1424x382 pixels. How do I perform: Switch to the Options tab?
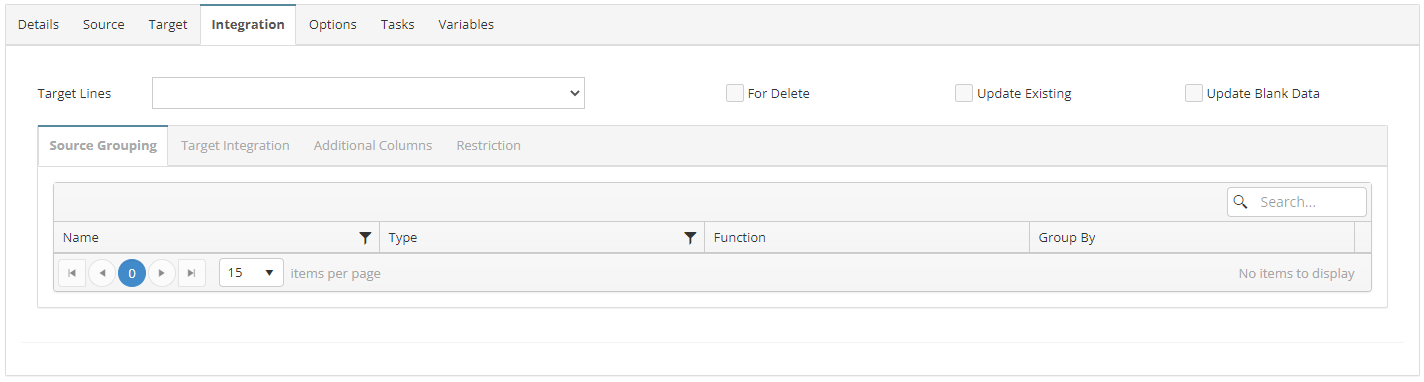tap(333, 24)
